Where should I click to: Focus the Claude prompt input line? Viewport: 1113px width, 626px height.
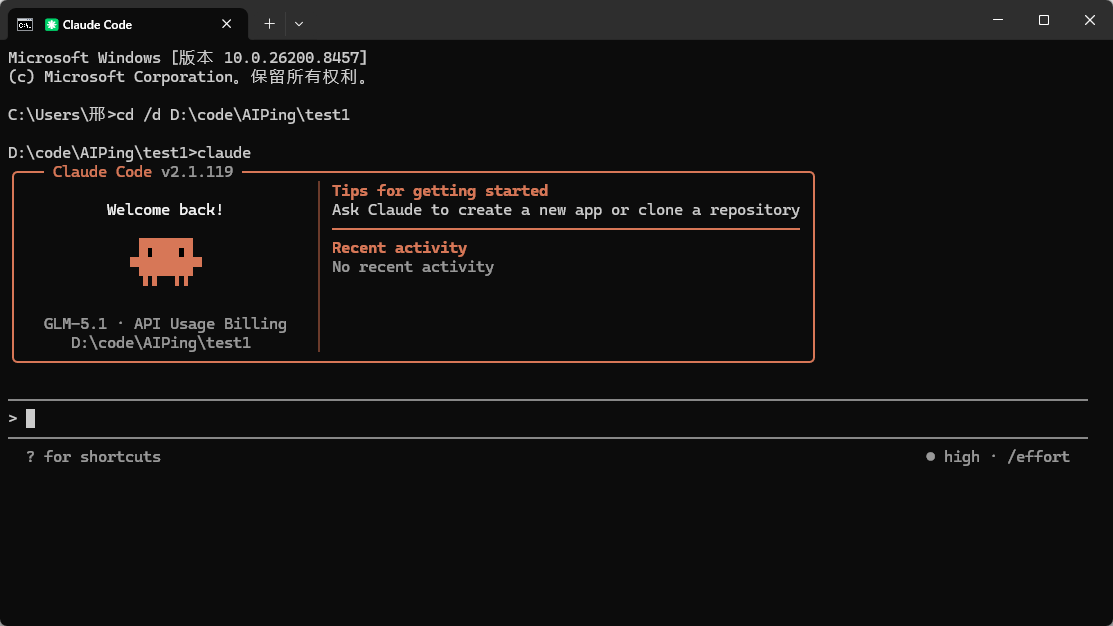click(x=547, y=419)
